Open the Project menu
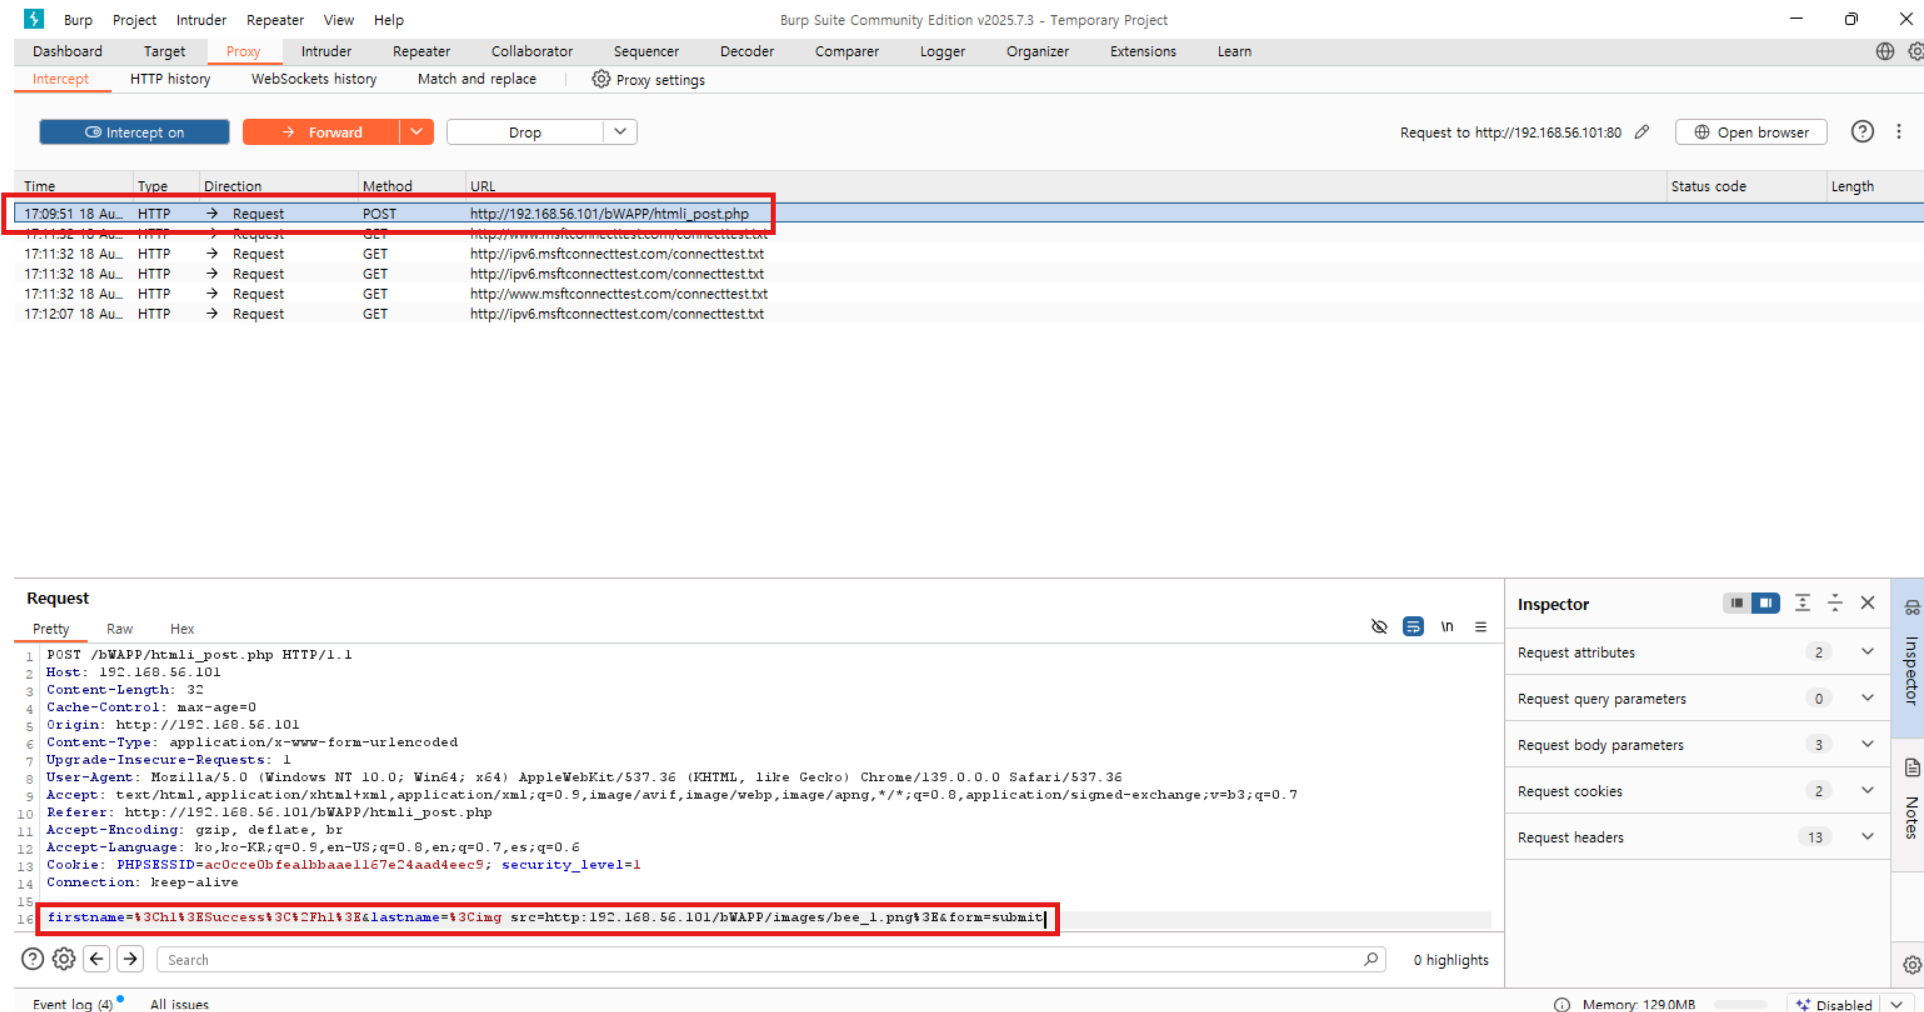This screenshot has height=1012, width=1924. [134, 20]
